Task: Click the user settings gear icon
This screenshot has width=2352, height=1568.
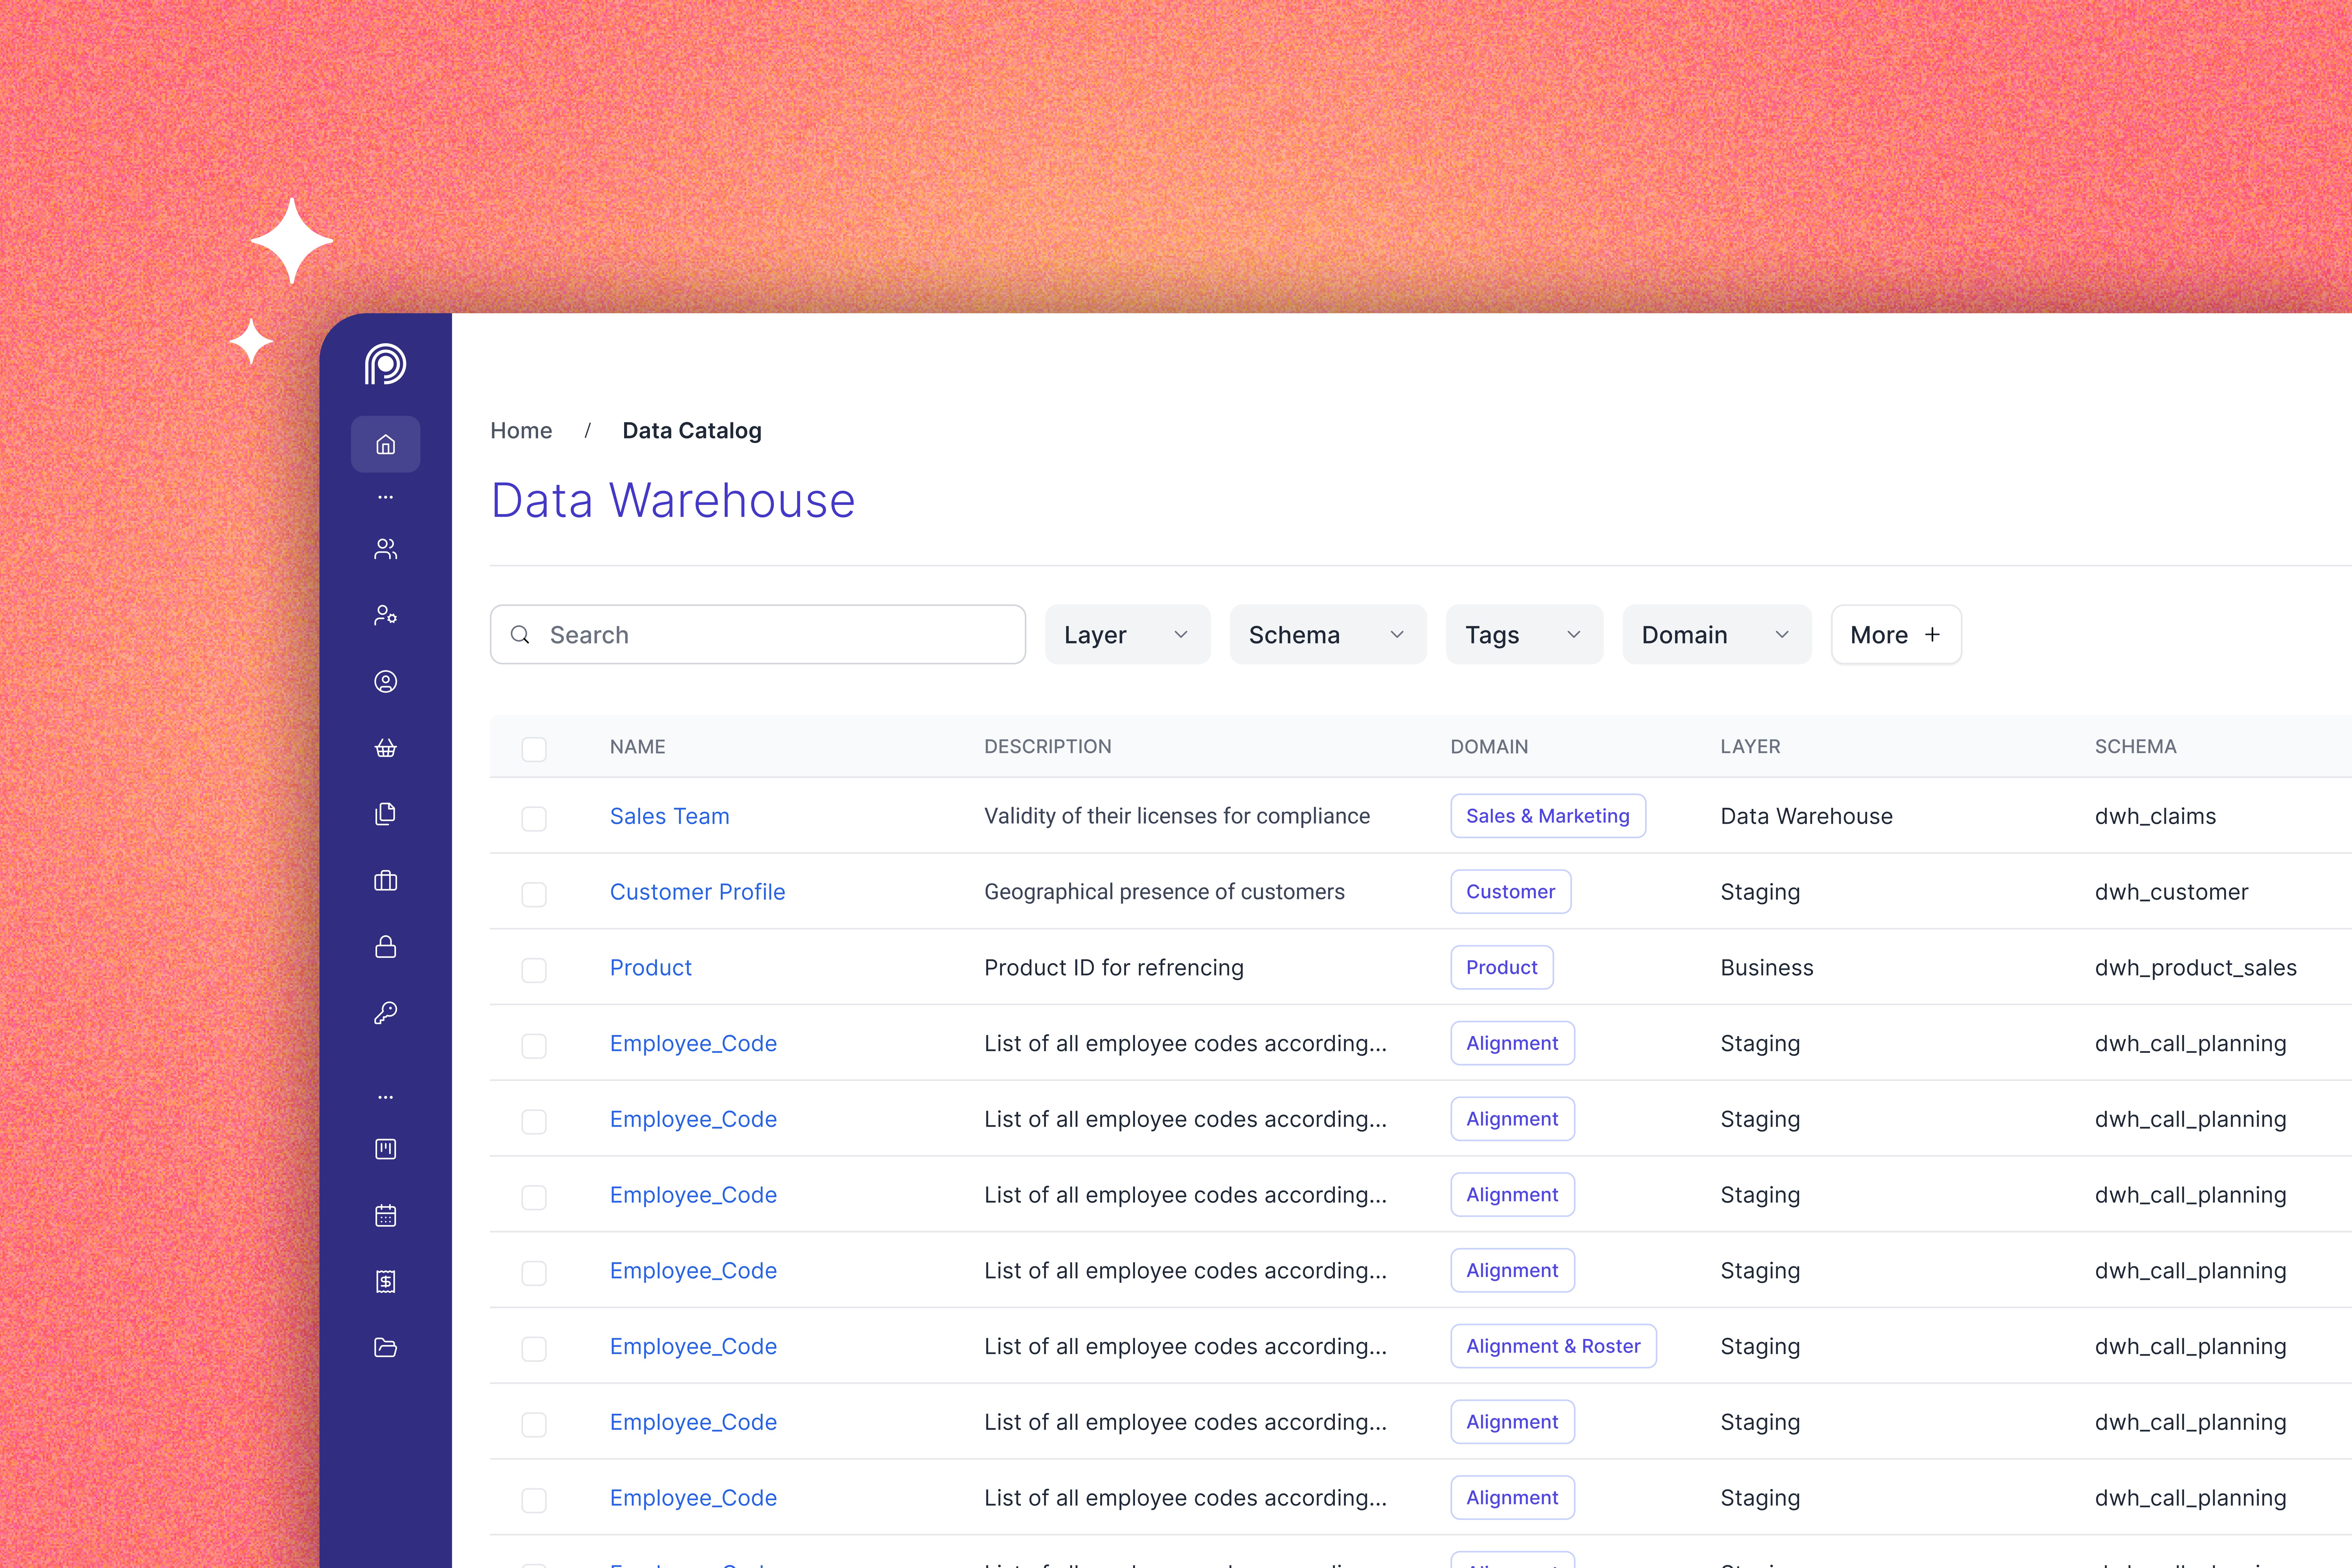Action: (x=385, y=615)
